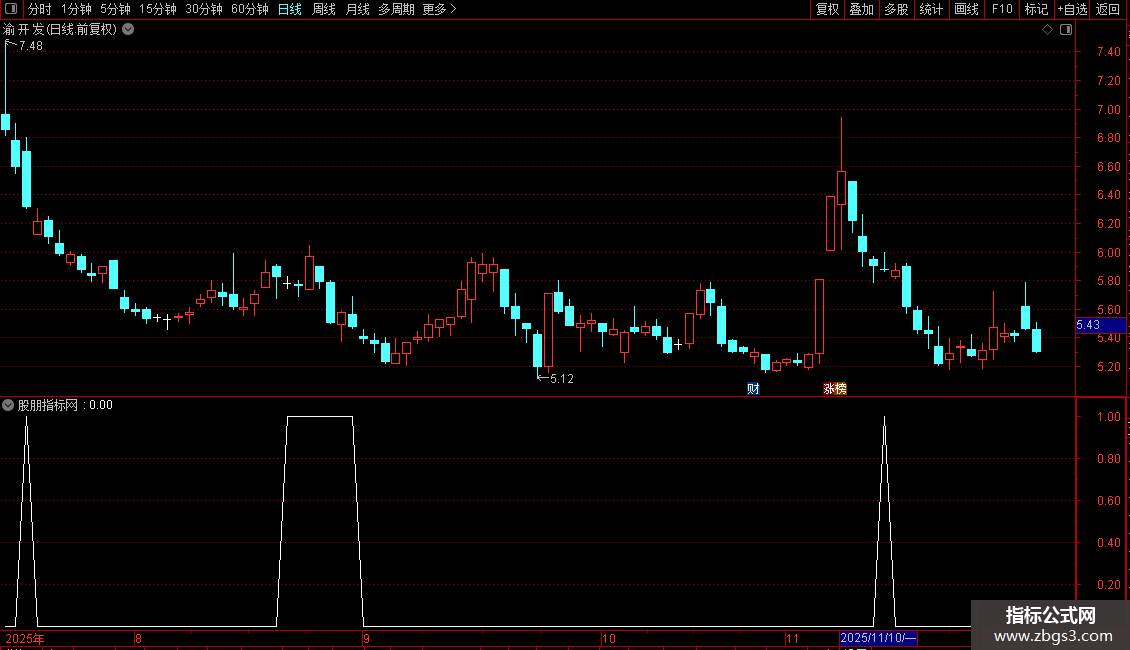The image size is (1130, 650).
Task: Click the 涨榜 marker under chart
Action: coord(835,389)
